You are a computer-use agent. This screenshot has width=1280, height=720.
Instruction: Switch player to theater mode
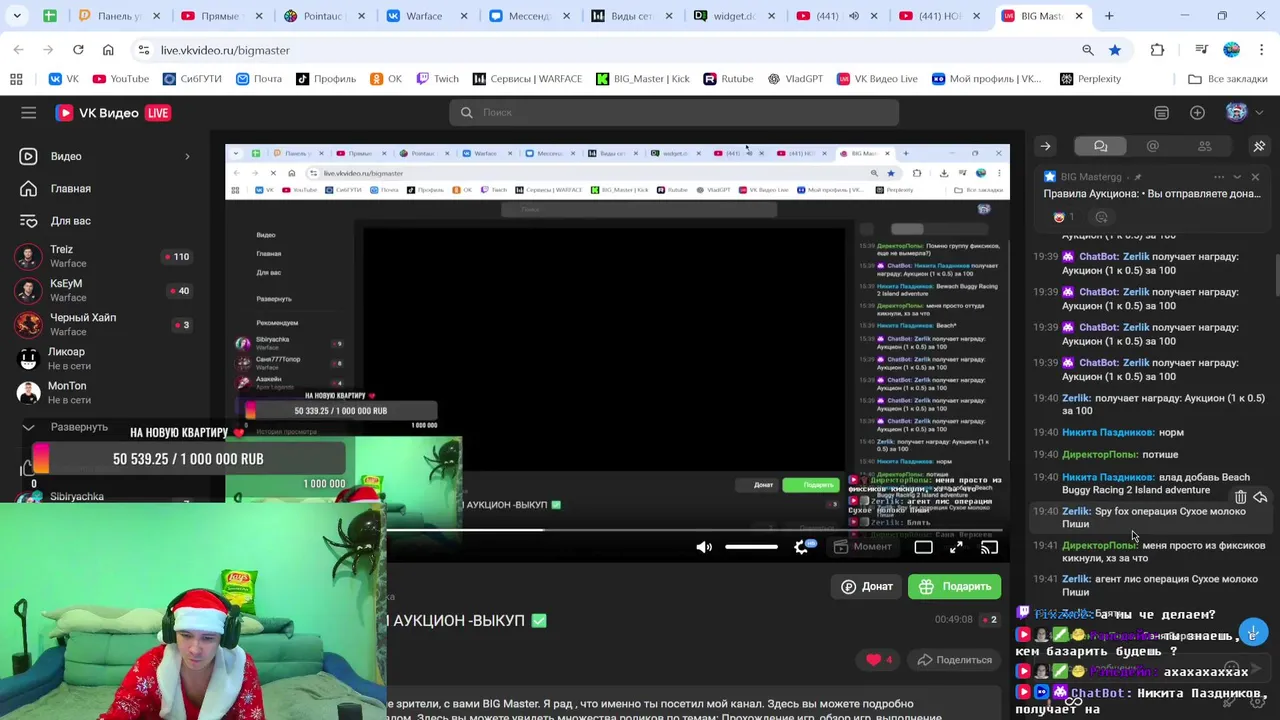pyautogui.click(x=923, y=547)
